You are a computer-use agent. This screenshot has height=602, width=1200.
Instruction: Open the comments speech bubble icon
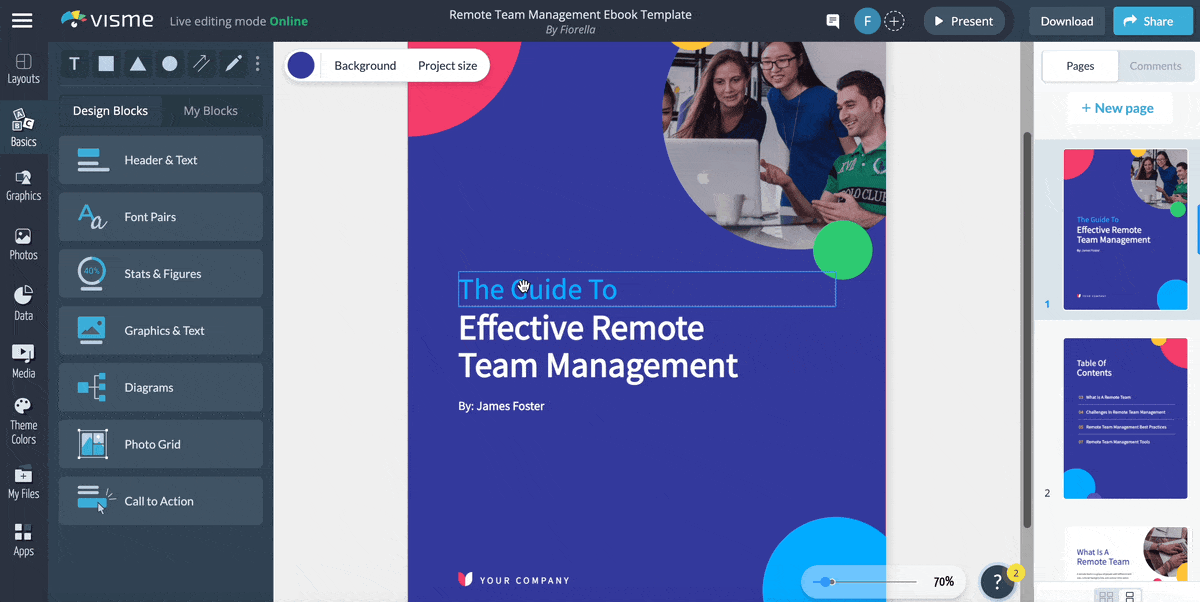tap(832, 21)
